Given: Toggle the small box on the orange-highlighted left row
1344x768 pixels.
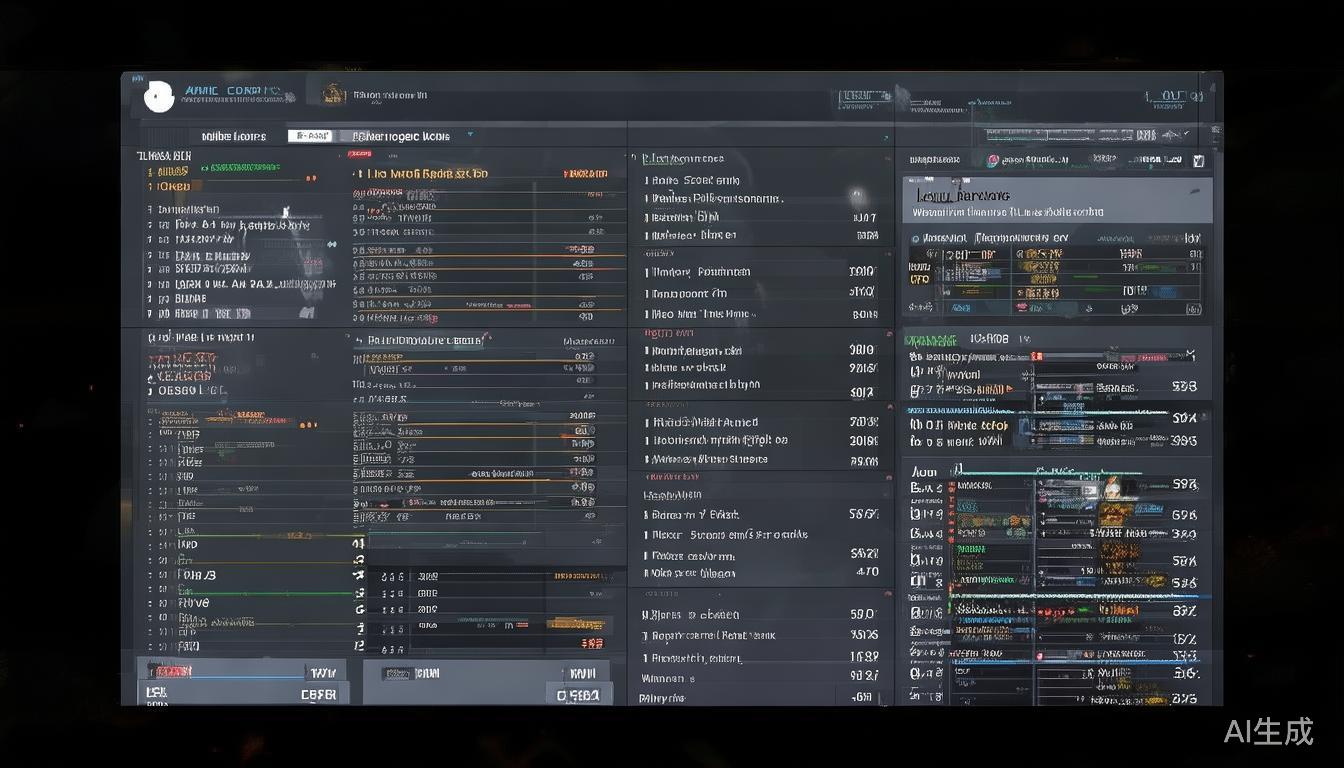Looking at the screenshot, I should pos(151,186).
